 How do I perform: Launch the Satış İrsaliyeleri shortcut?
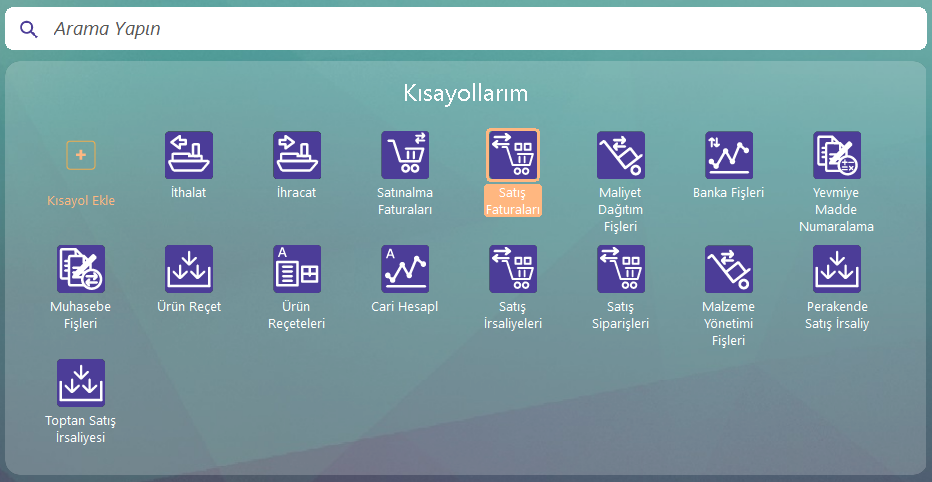point(513,269)
